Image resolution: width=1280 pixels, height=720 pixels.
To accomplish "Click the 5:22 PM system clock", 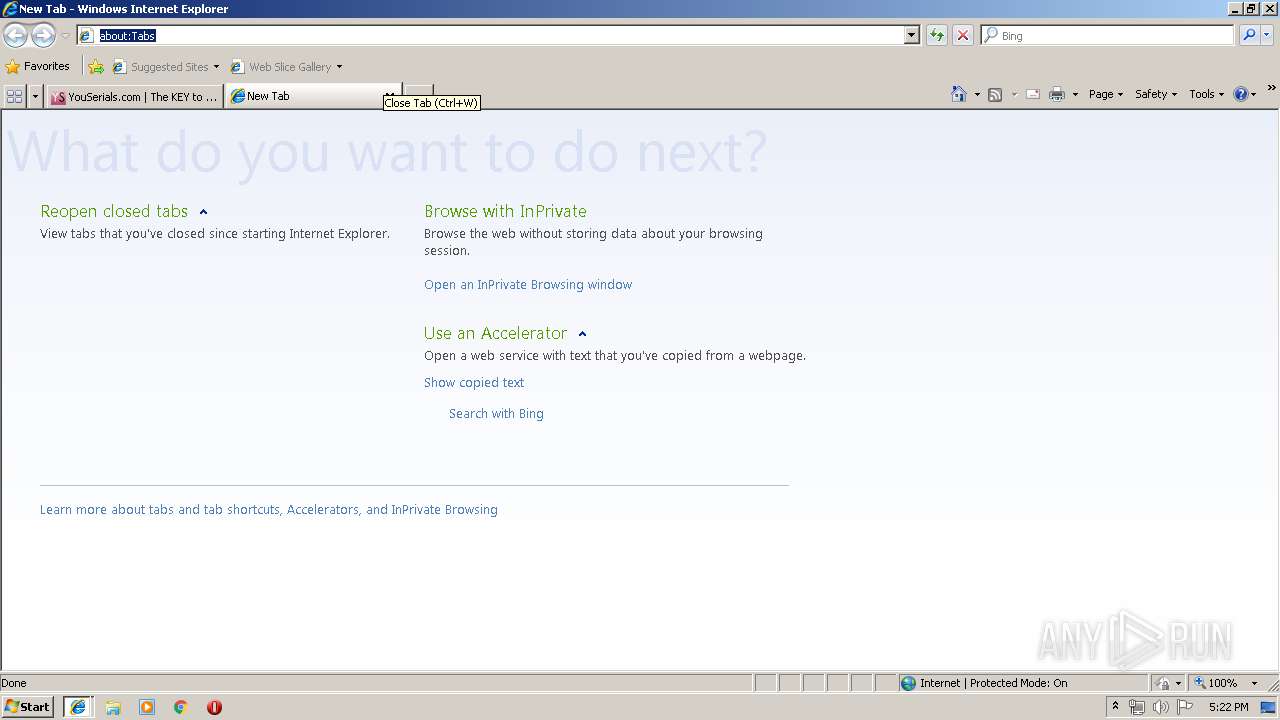I will point(1228,707).
